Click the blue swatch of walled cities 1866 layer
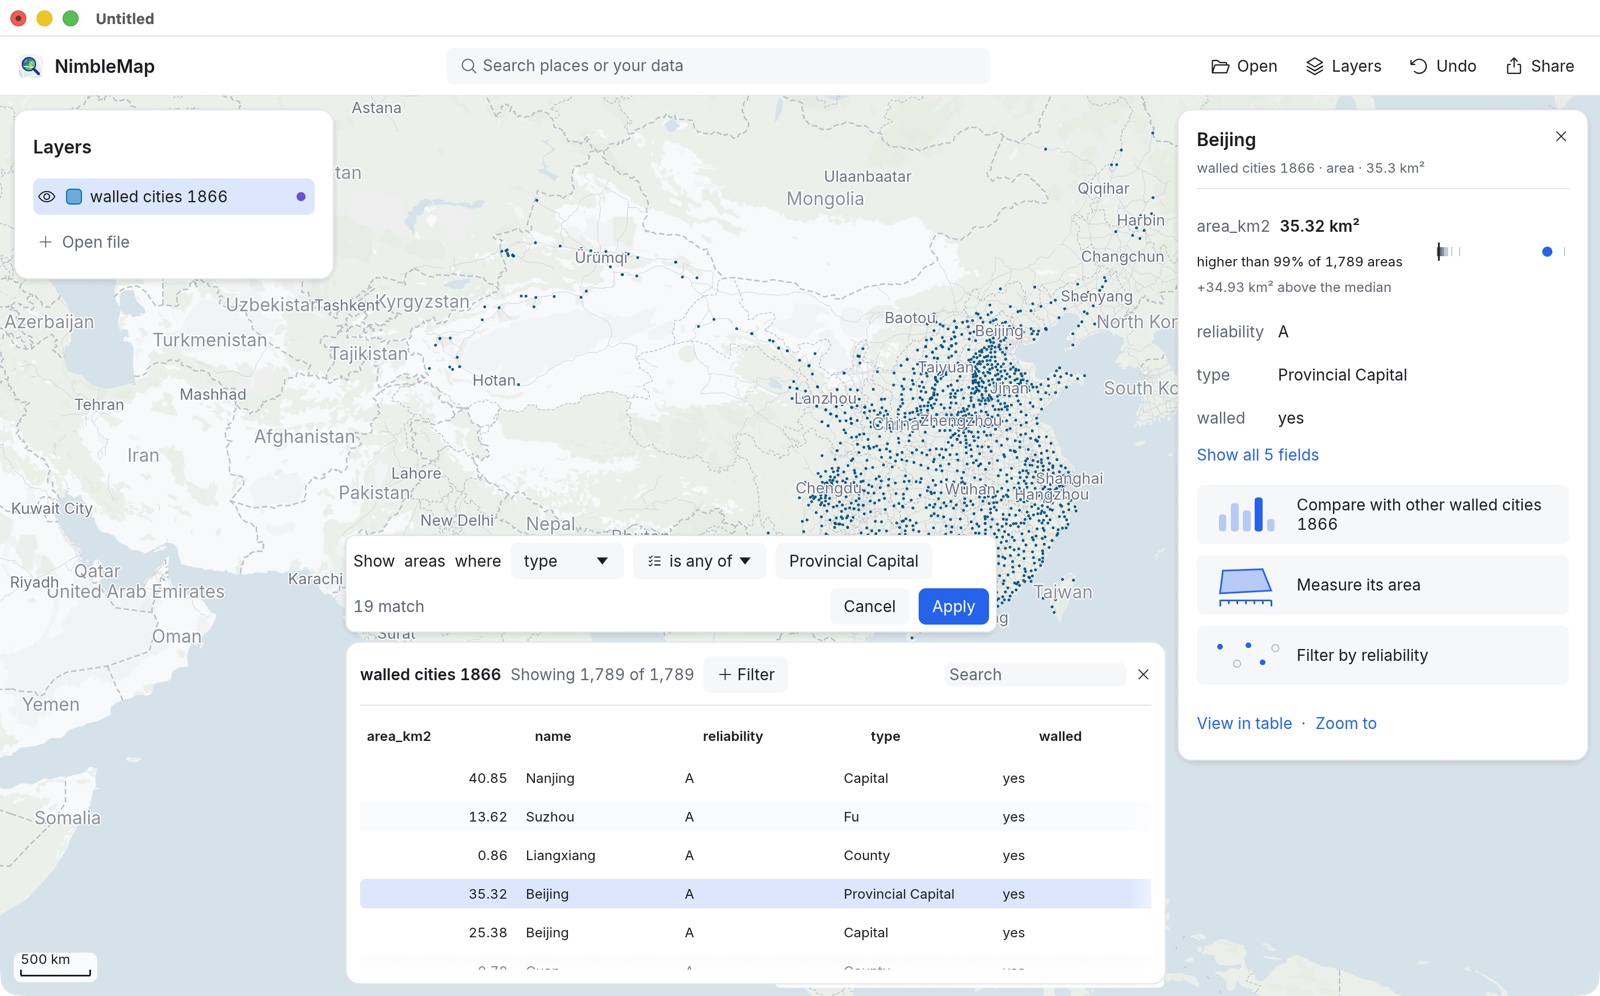The image size is (1600, 996). tap(74, 197)
